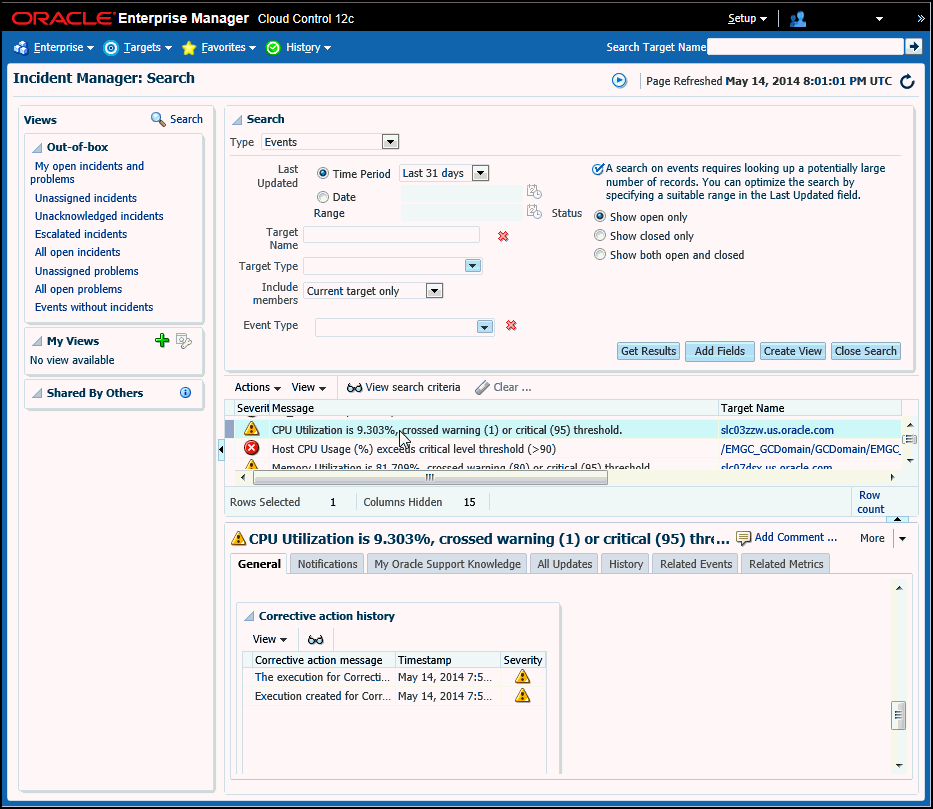Click the page refresh icon
This screenshot has width=933, height=809.
[x=907, y=81]
